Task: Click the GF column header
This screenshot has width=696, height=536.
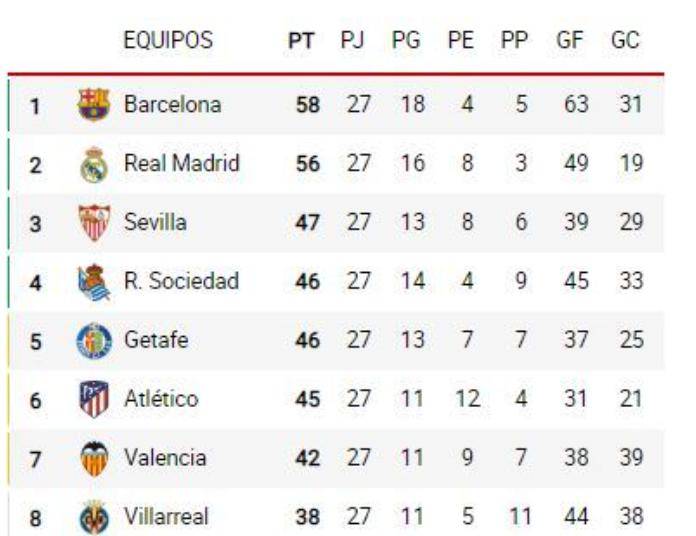Action: point(569,41)
